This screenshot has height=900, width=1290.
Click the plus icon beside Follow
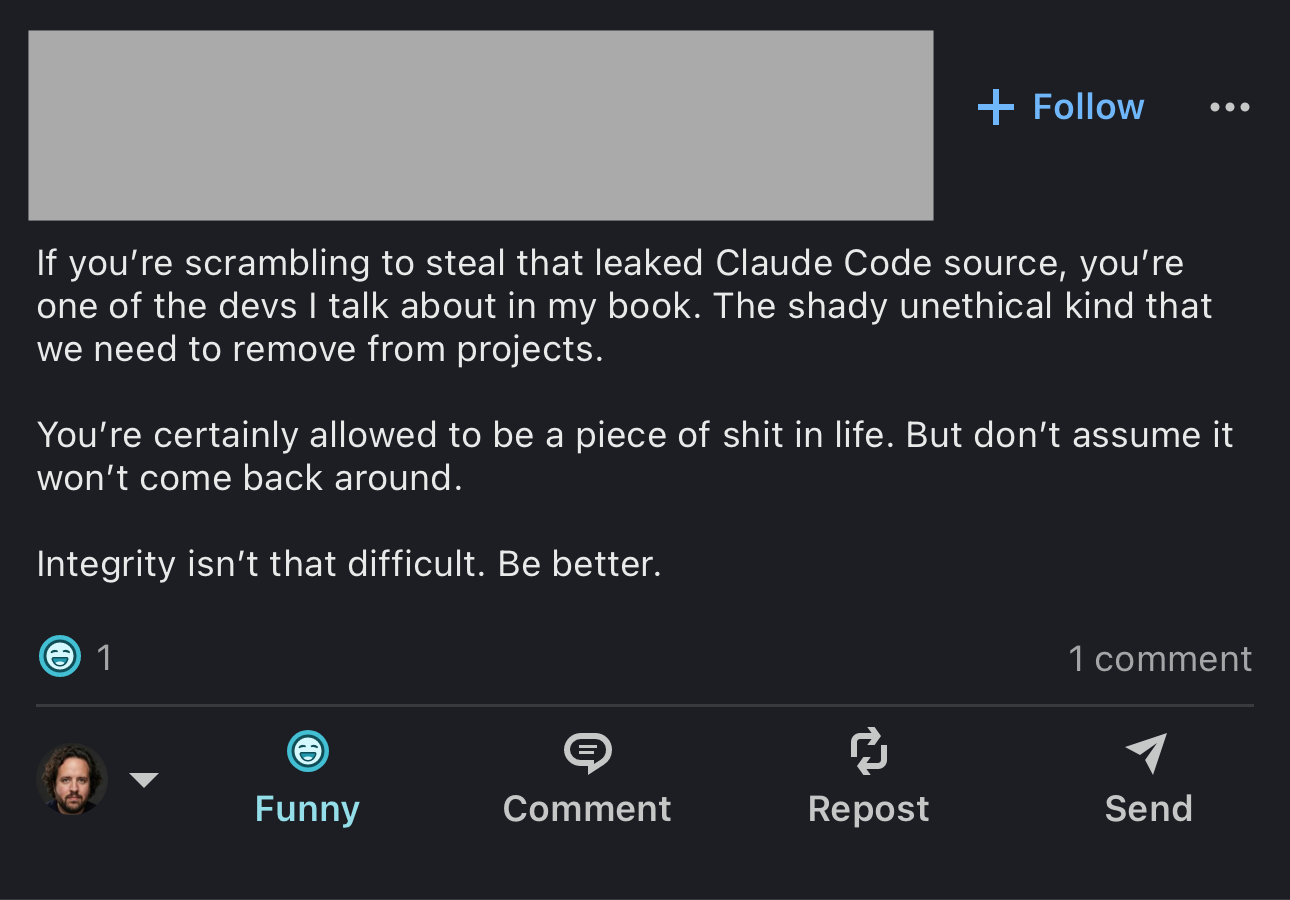pos(996,107)
